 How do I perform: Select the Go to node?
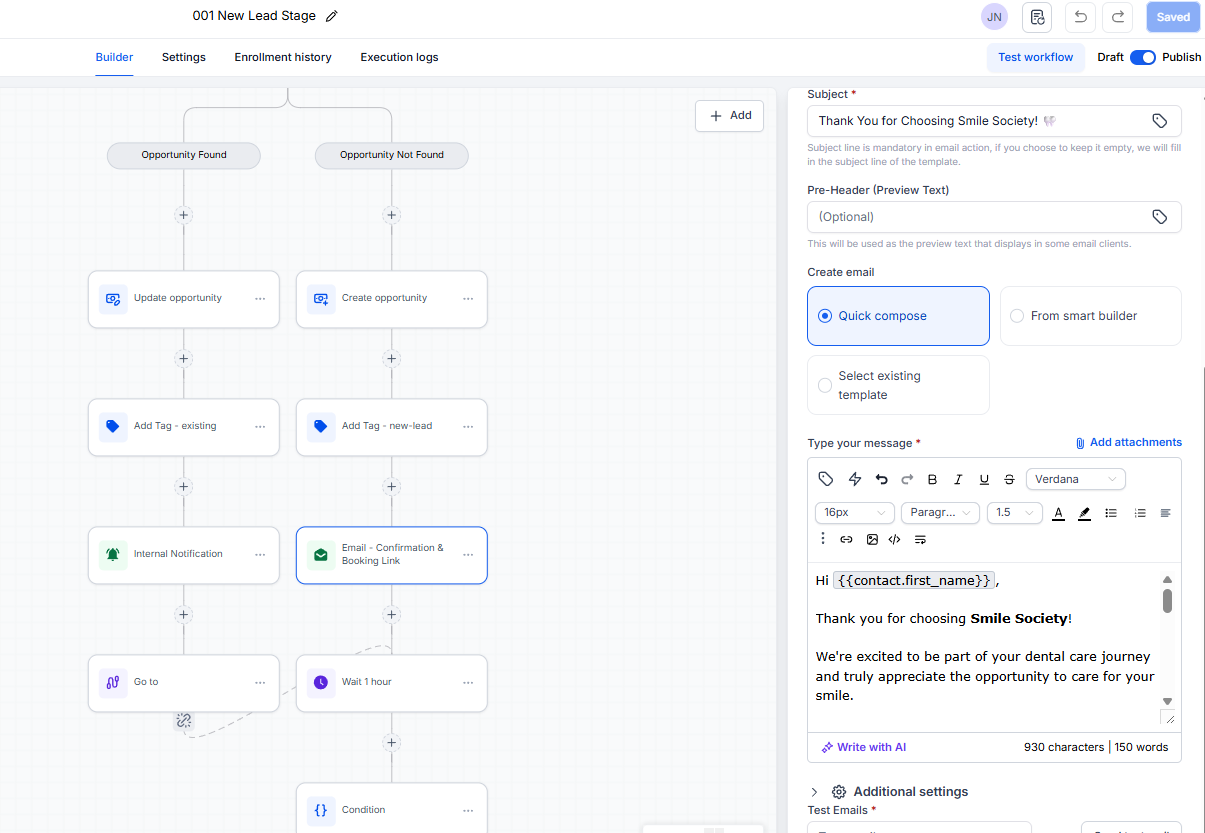point(184,683)
